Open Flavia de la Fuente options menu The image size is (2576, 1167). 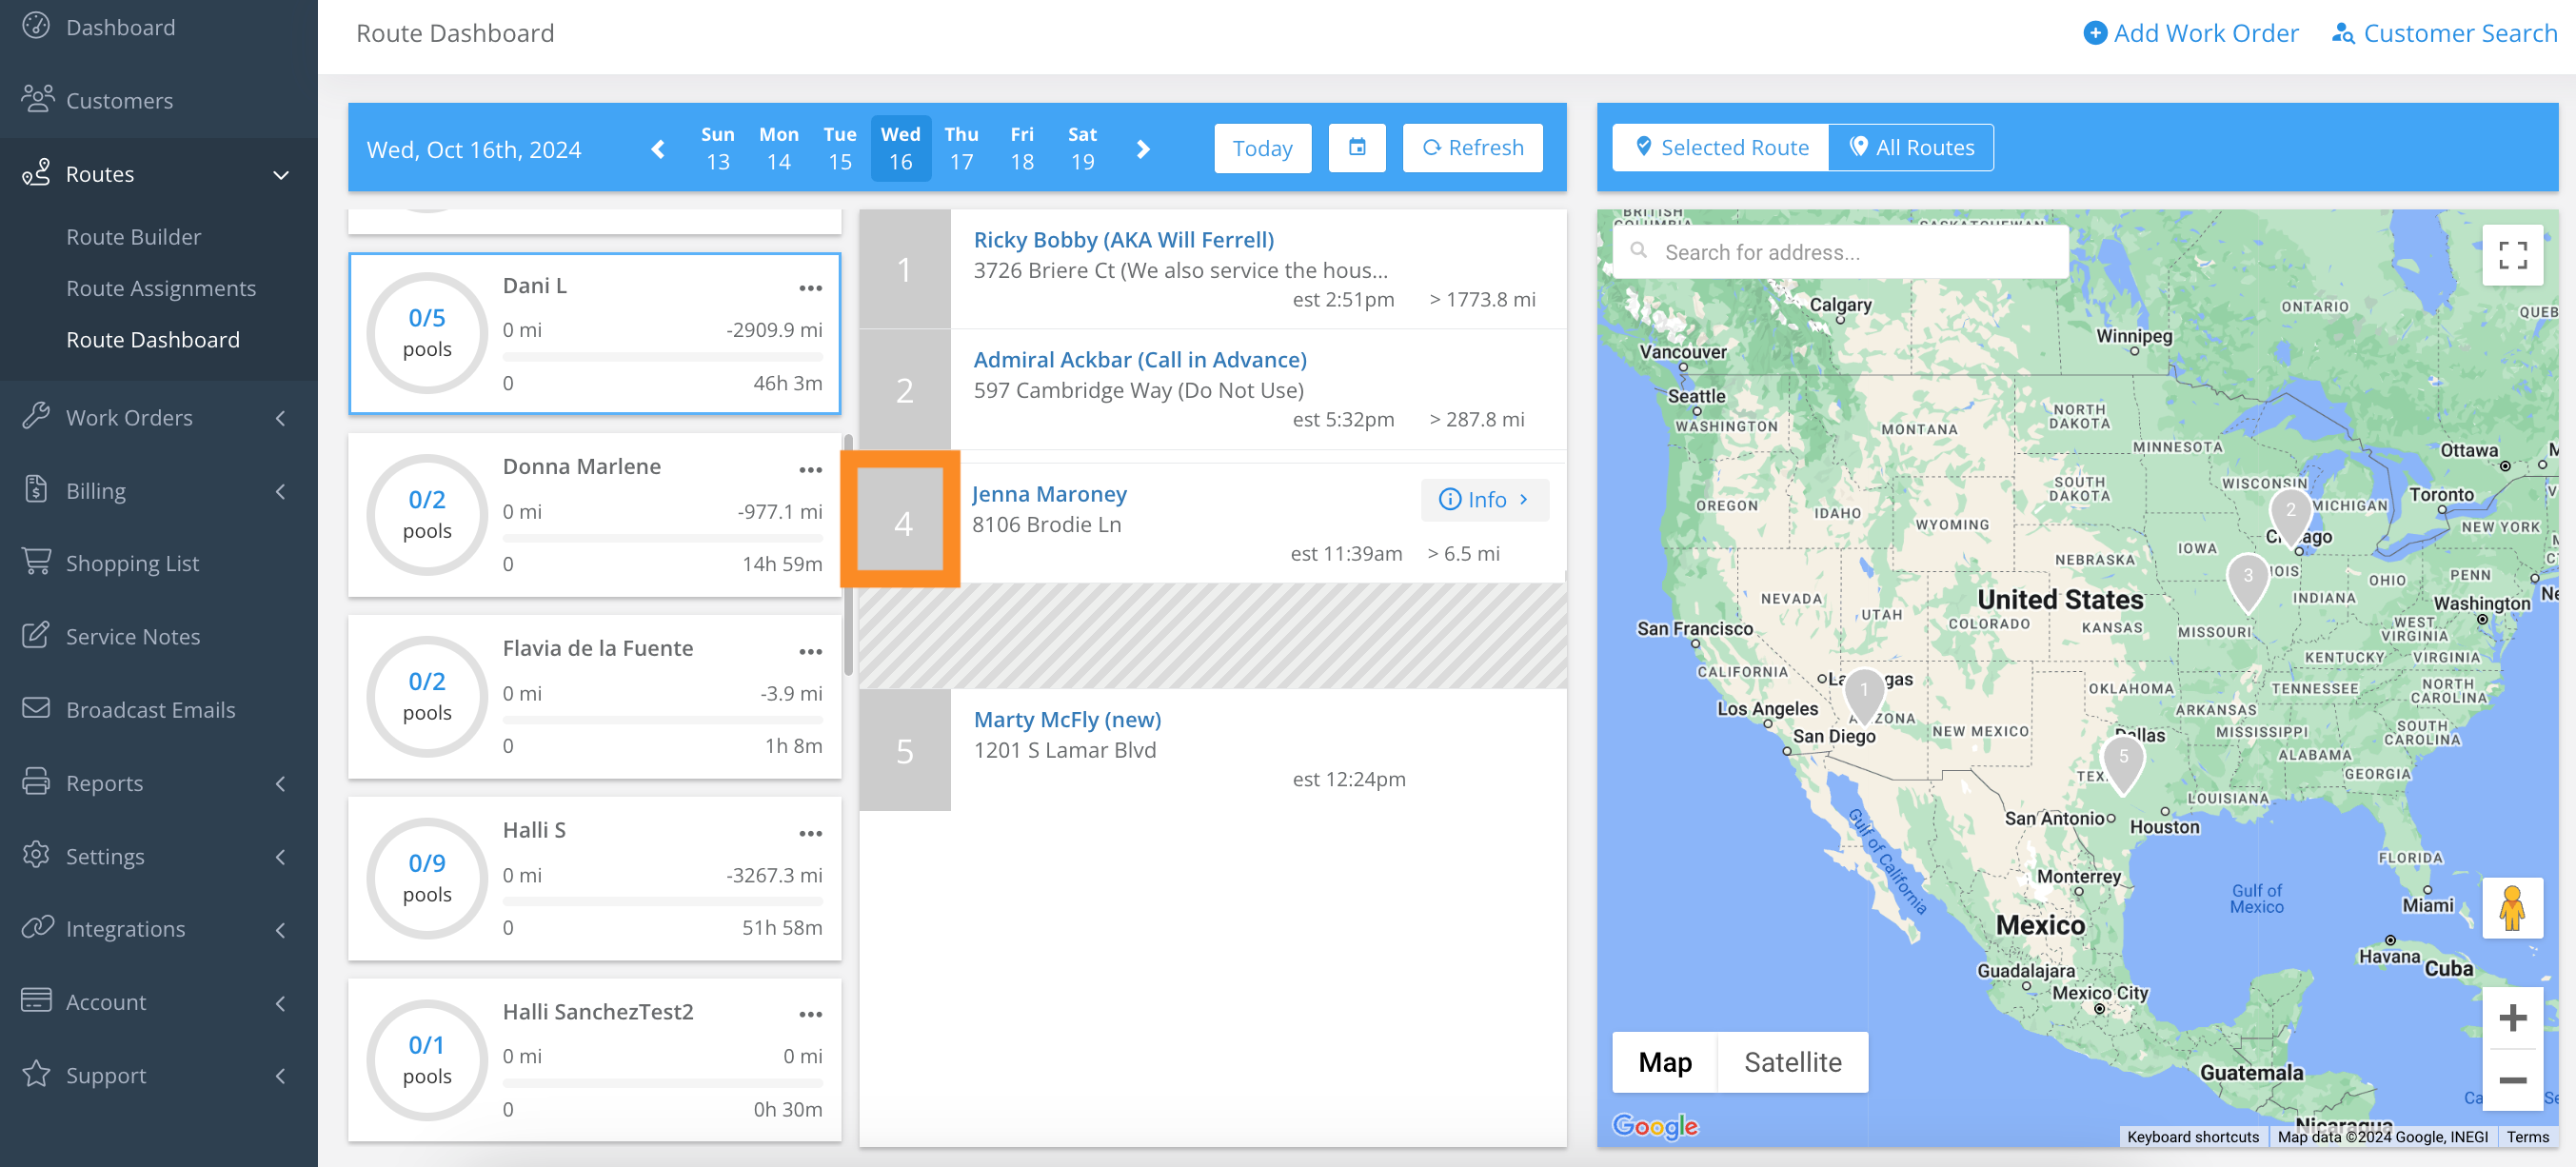tap(810, 651)
